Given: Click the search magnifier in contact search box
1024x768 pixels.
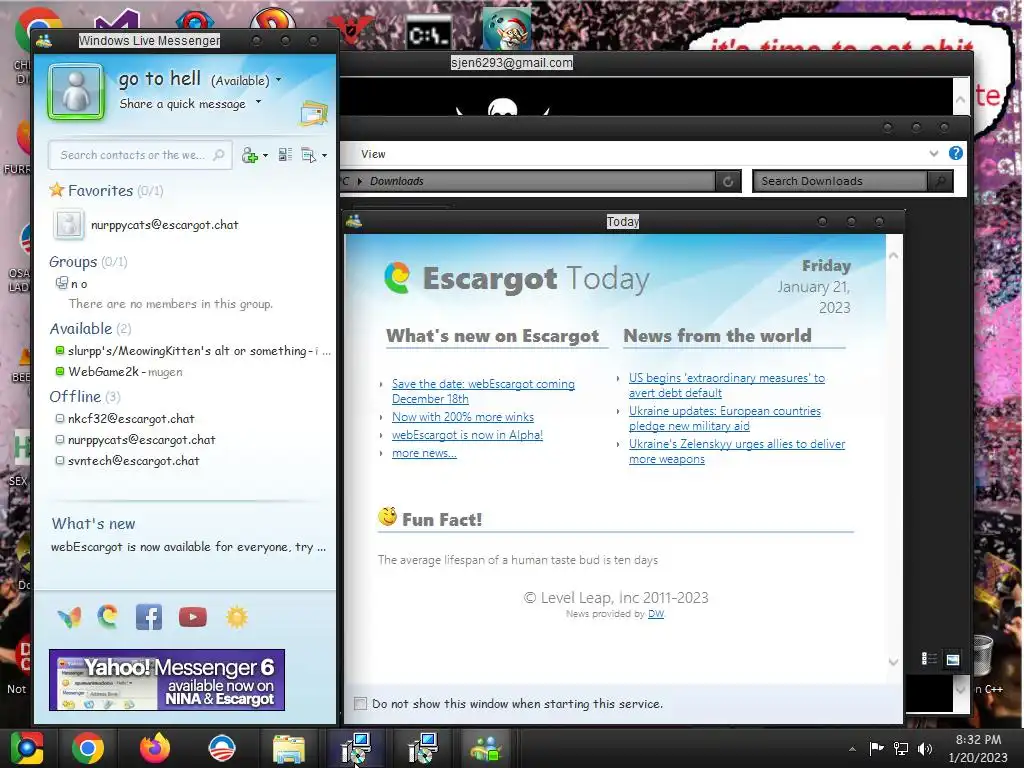Looking at the screenshot, I should [x=219, y=155].
